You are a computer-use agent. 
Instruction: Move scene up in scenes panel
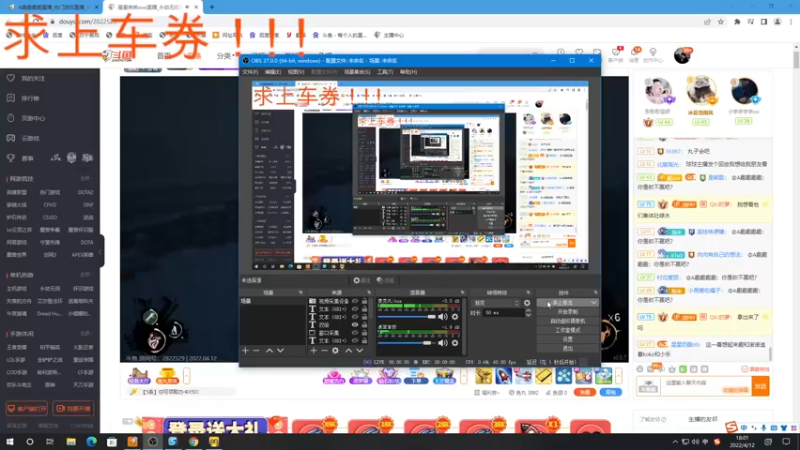click(269, 351)
